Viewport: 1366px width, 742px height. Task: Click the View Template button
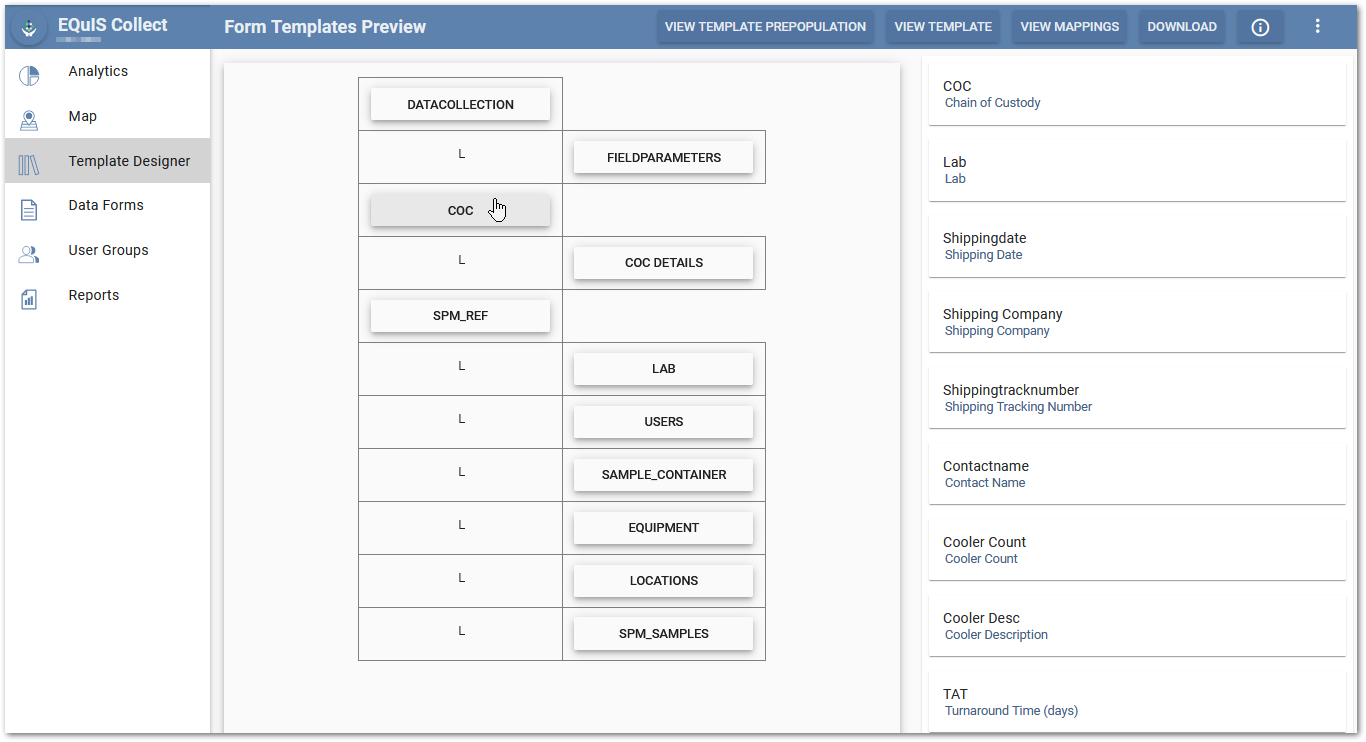coord(943,27)
